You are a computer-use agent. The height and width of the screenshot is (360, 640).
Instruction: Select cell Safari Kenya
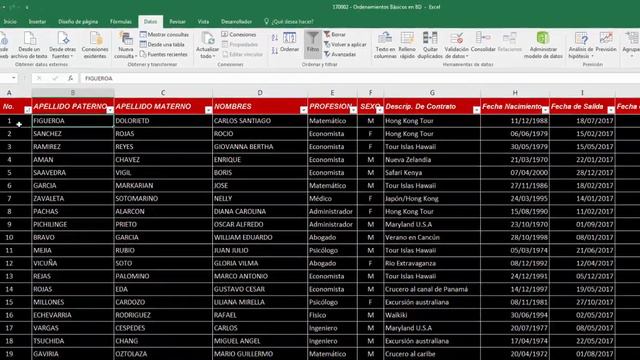coord(432,173)
